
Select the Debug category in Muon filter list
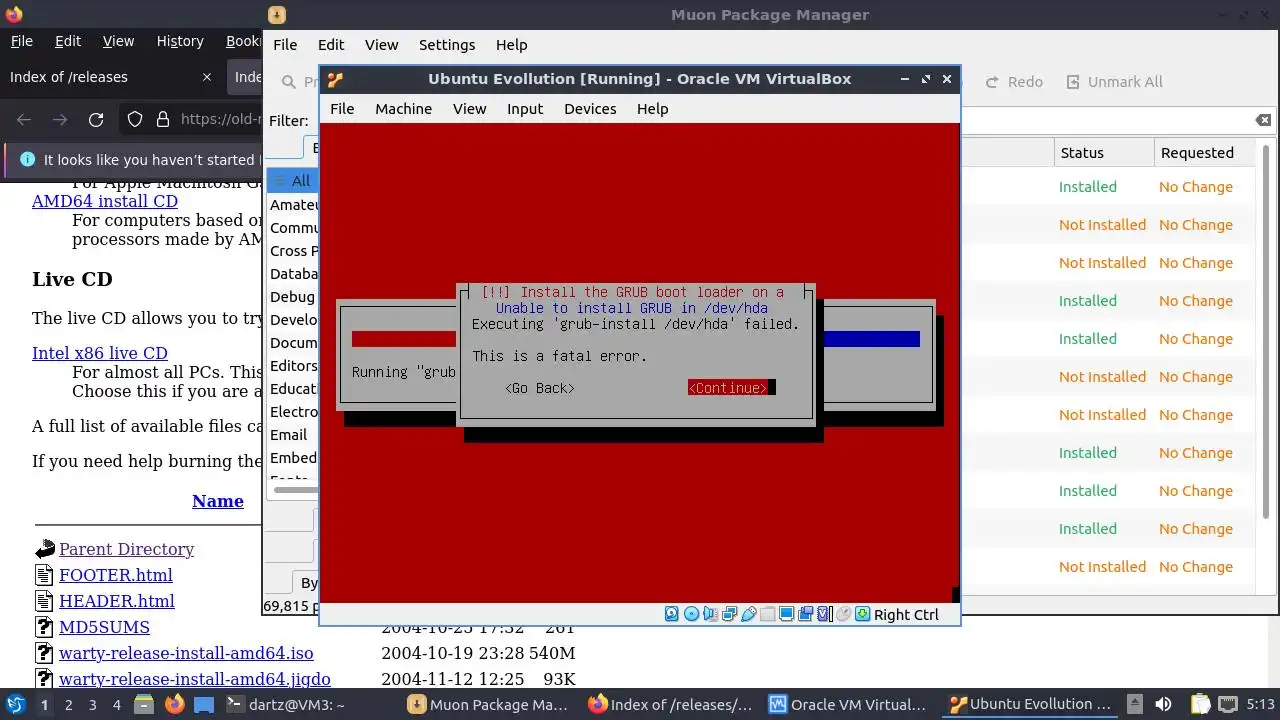pyautogui.click(x=292, y=297)
